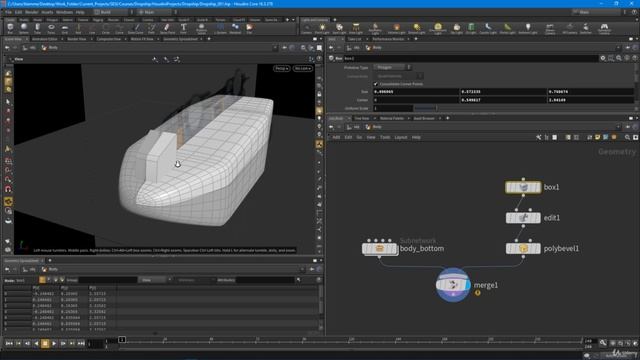Select the Tube shelf tool

pyautogui.click(x=37, y=28)
